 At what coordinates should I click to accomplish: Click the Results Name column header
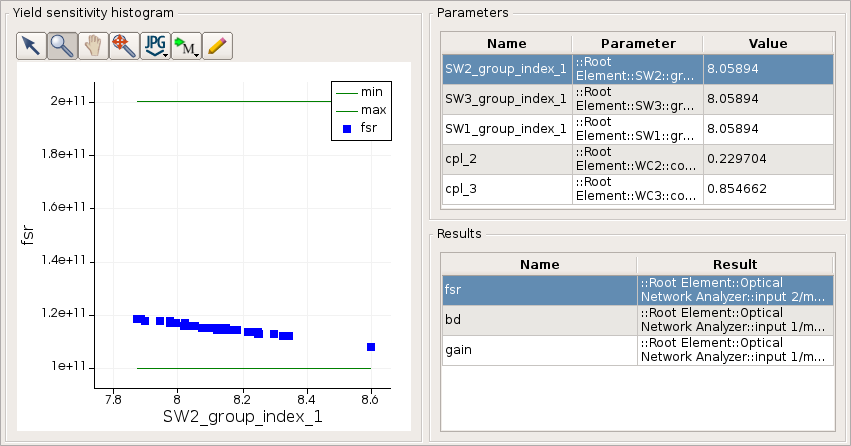pyautogui.click(x=539, y=264)
